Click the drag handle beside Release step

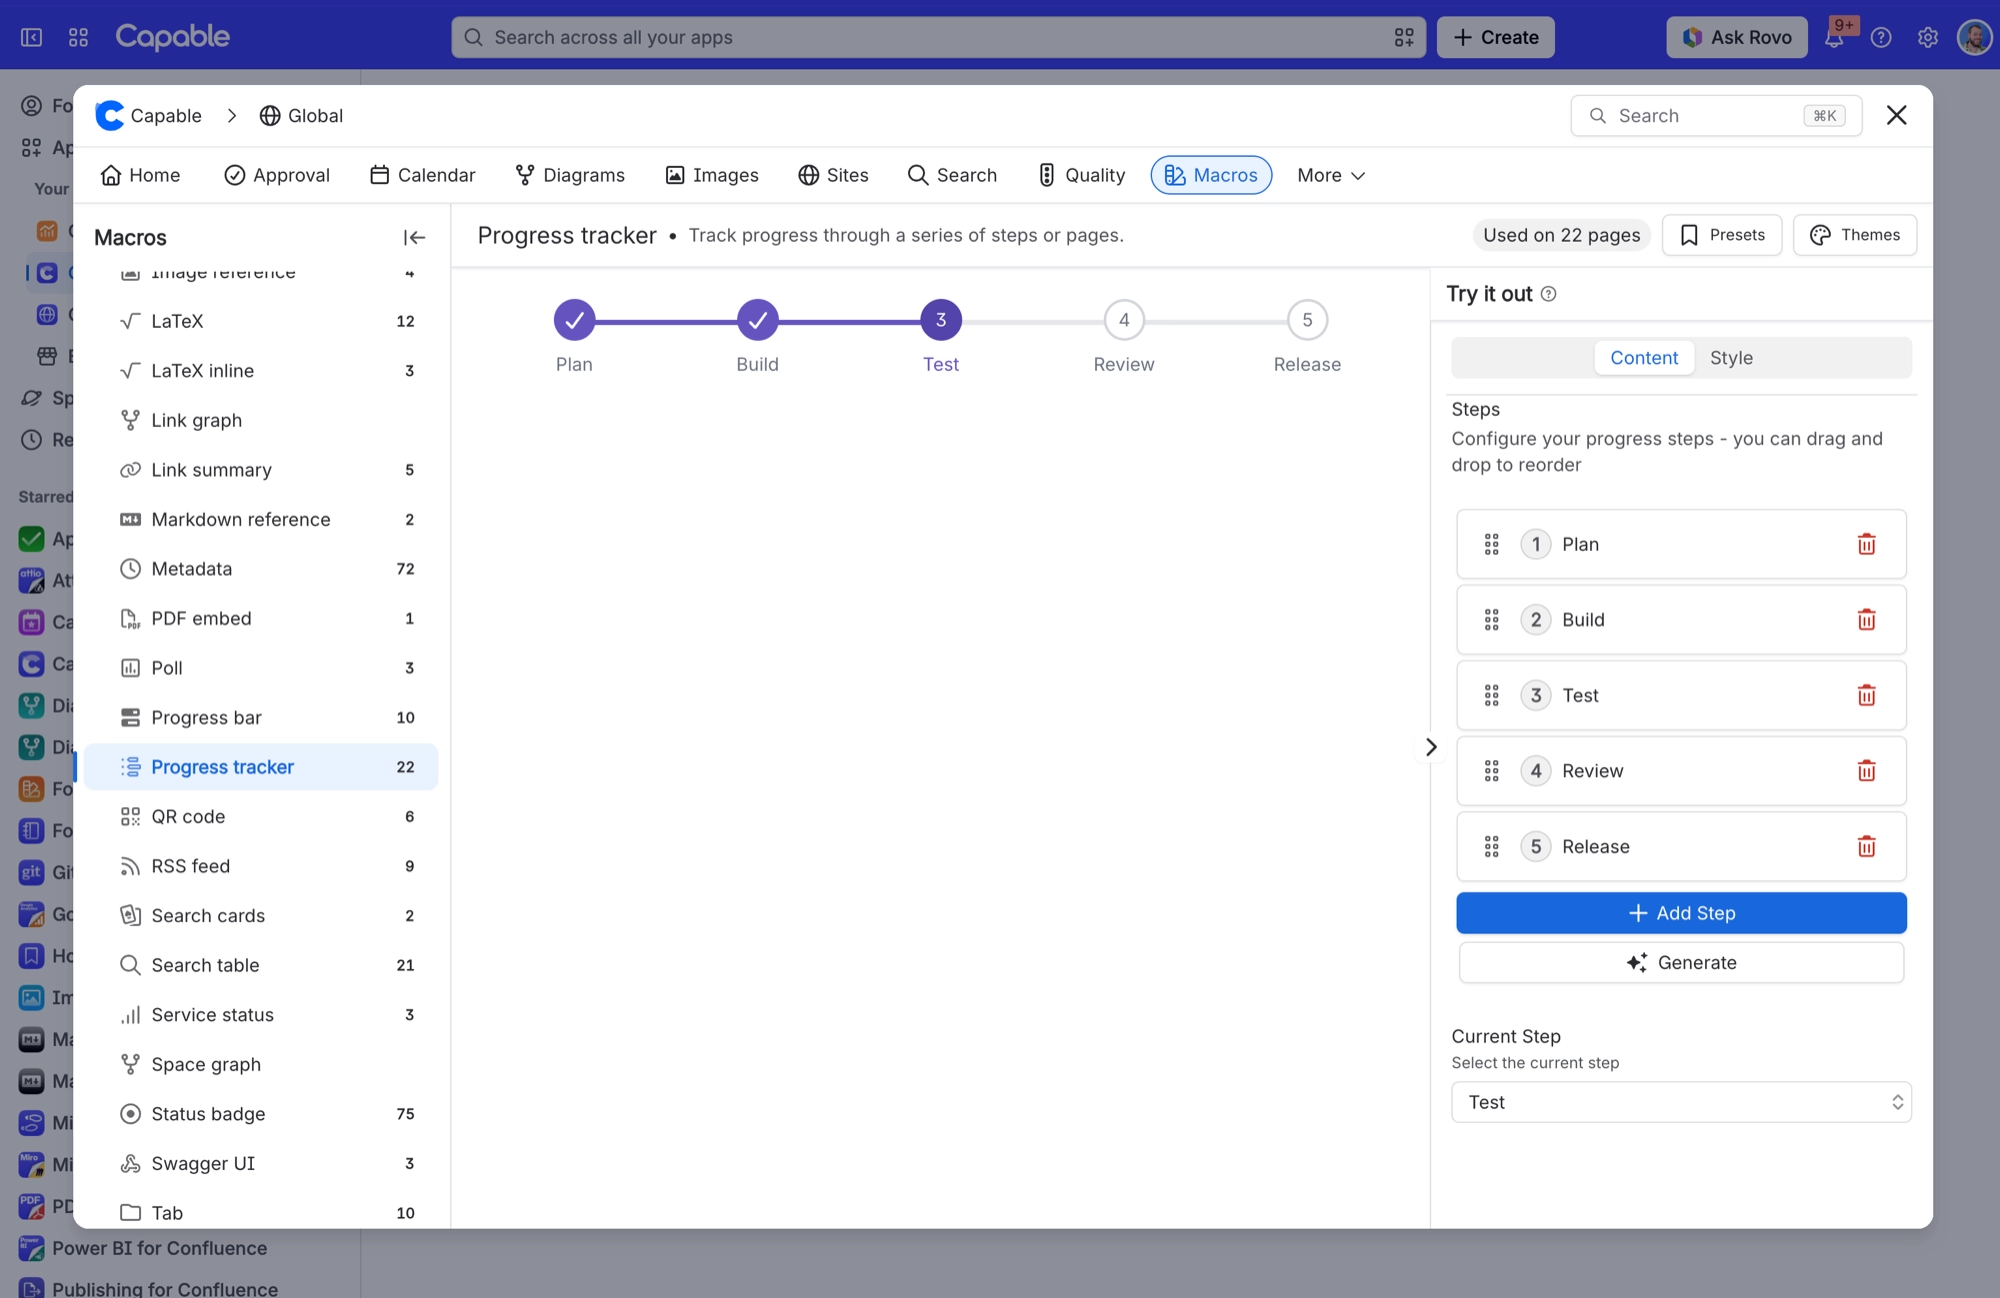(x=1491, y=847)
